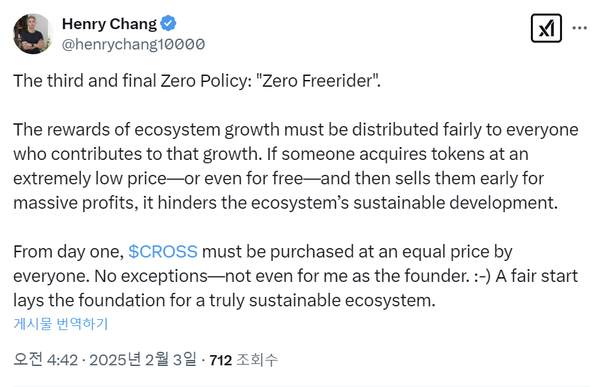Click the "From day one" text
The width and height of the screenshot is (600, 387).
[x=68, y=252]
